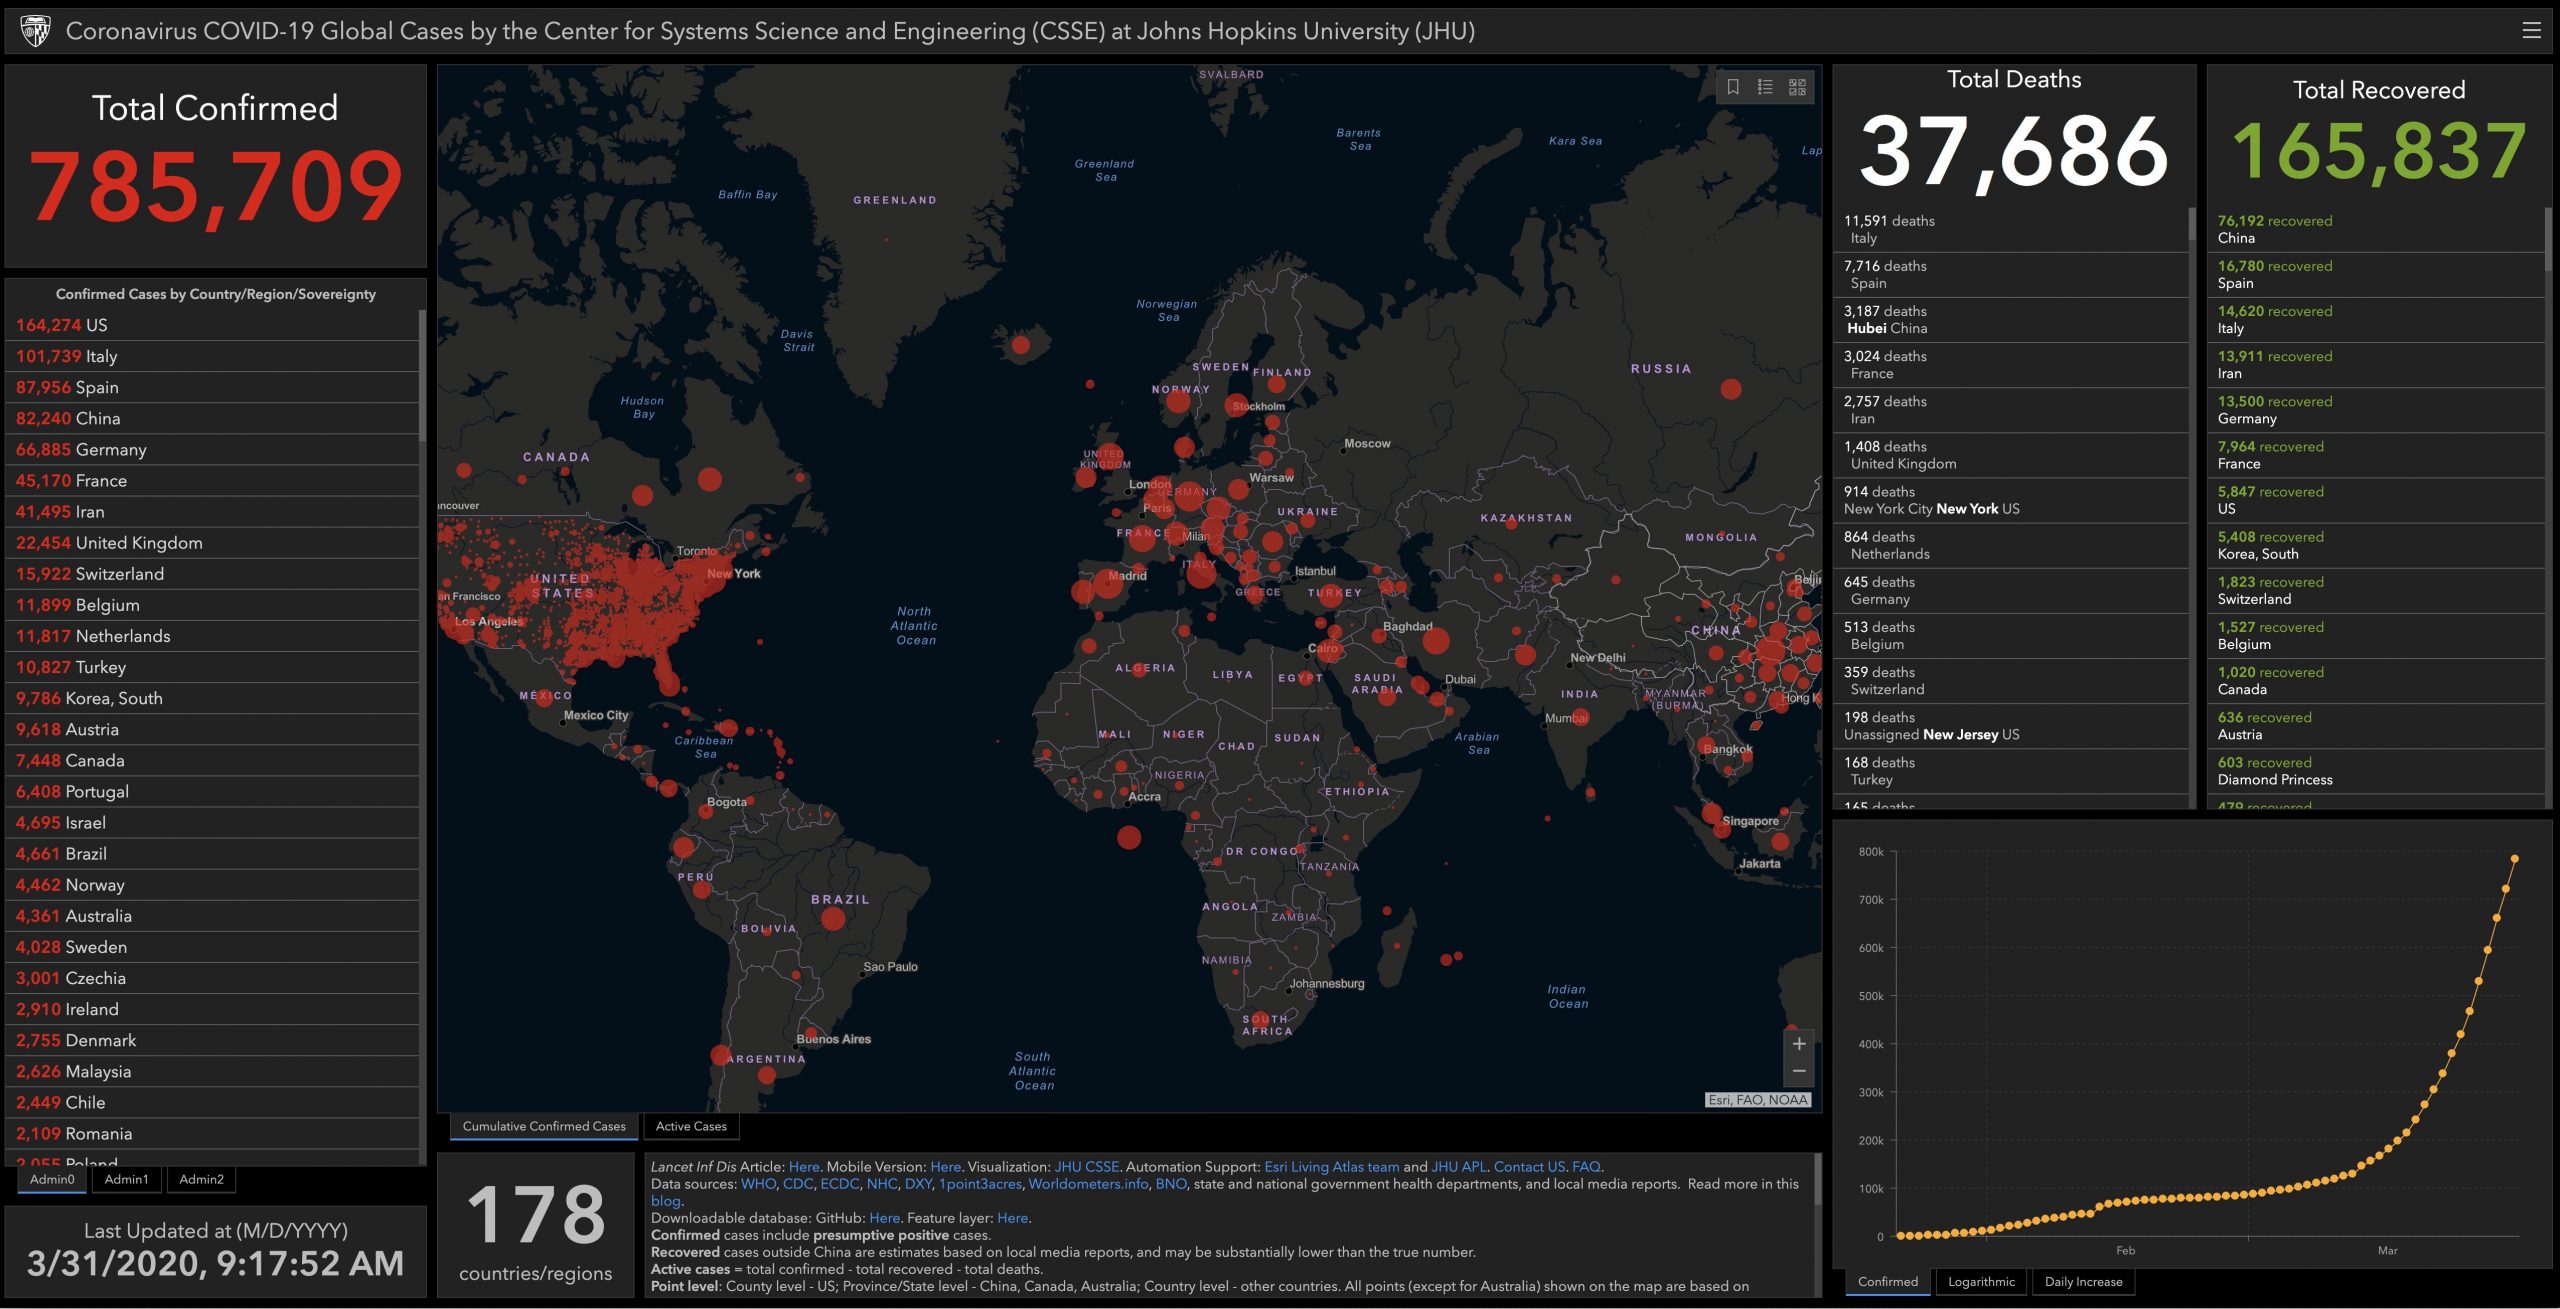Click the red case marker under the RUSSIA label
Screen dimensions: 2560x1309
pyautogui.click(x=1731, y=389)
